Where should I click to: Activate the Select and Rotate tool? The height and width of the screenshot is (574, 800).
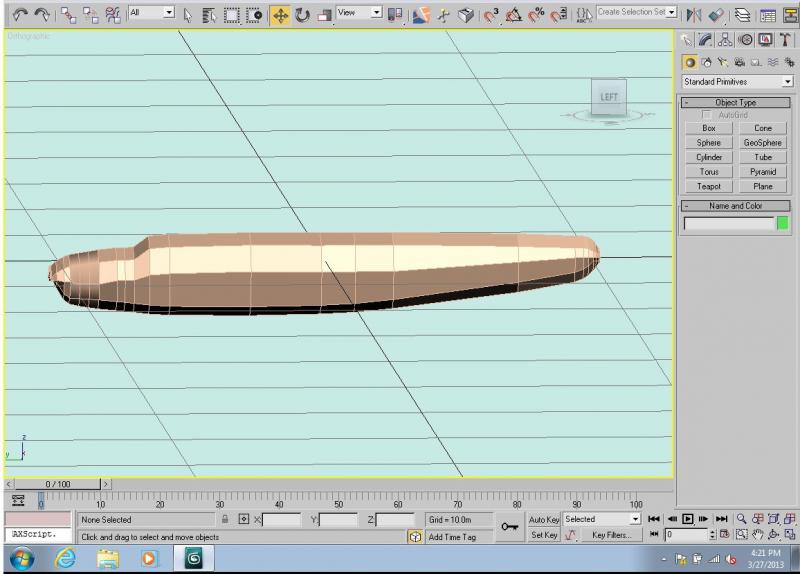point(303,15)
